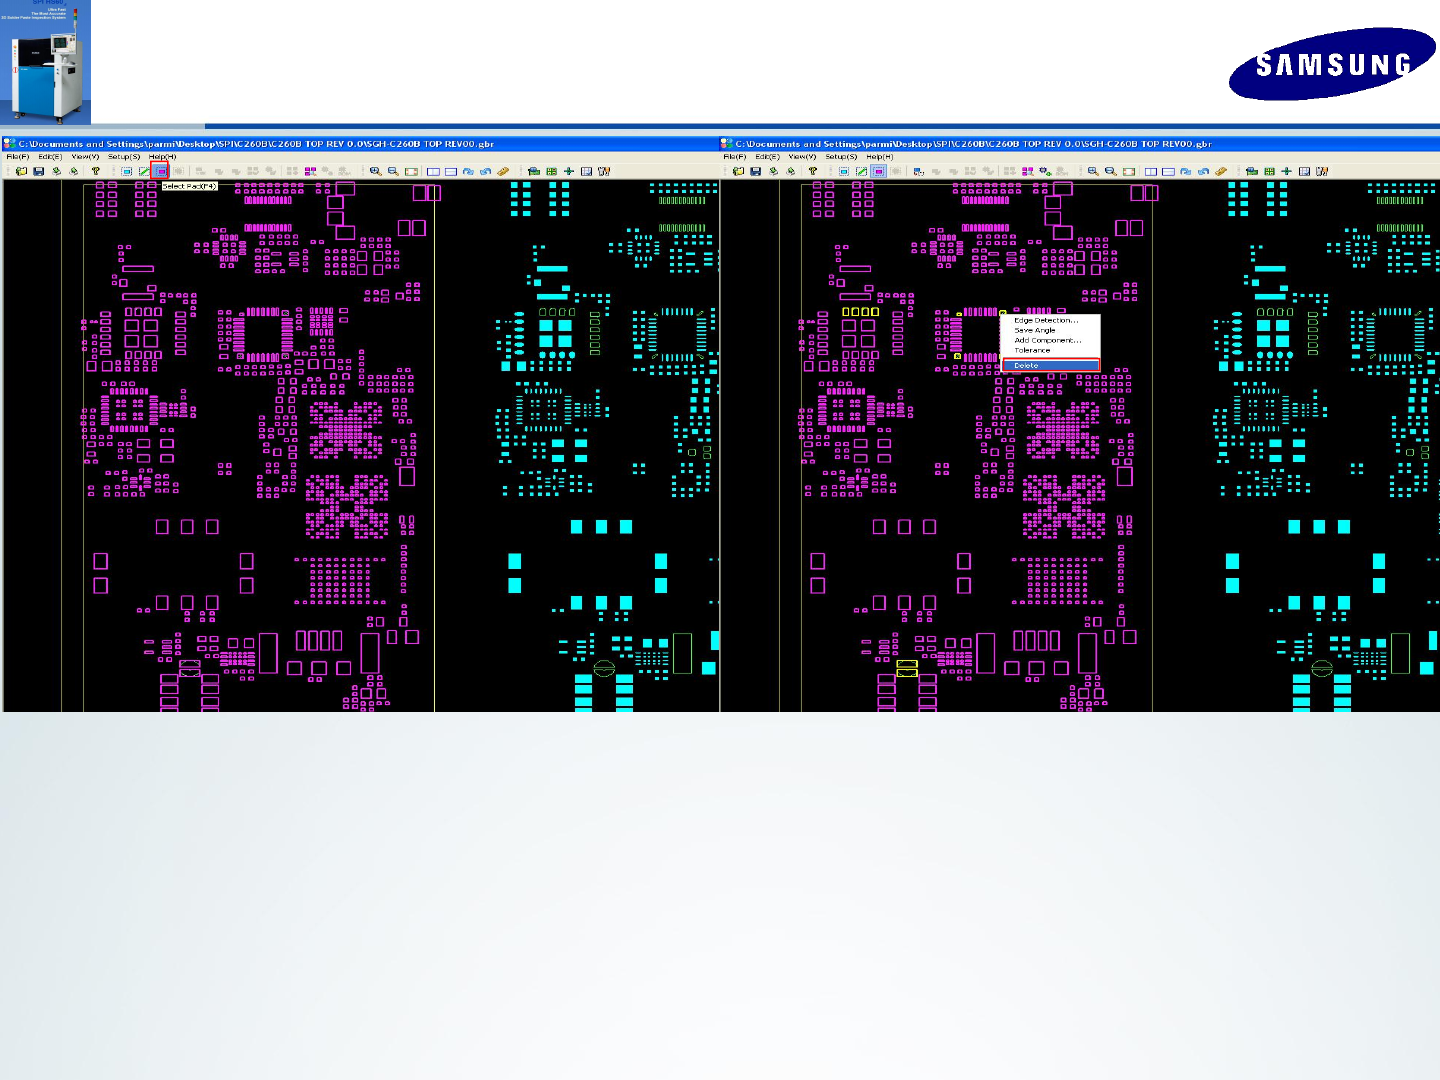
Task: Click the pencil edit icon in right window toolbar
Action: 861,171
